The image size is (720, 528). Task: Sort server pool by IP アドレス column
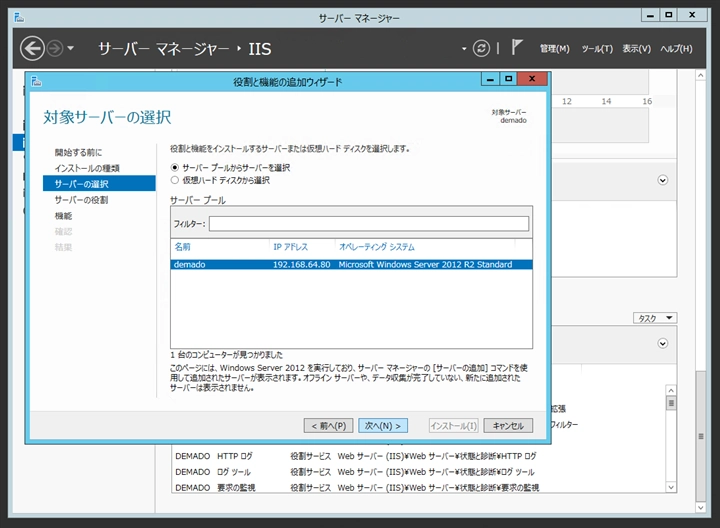point(290,247)
